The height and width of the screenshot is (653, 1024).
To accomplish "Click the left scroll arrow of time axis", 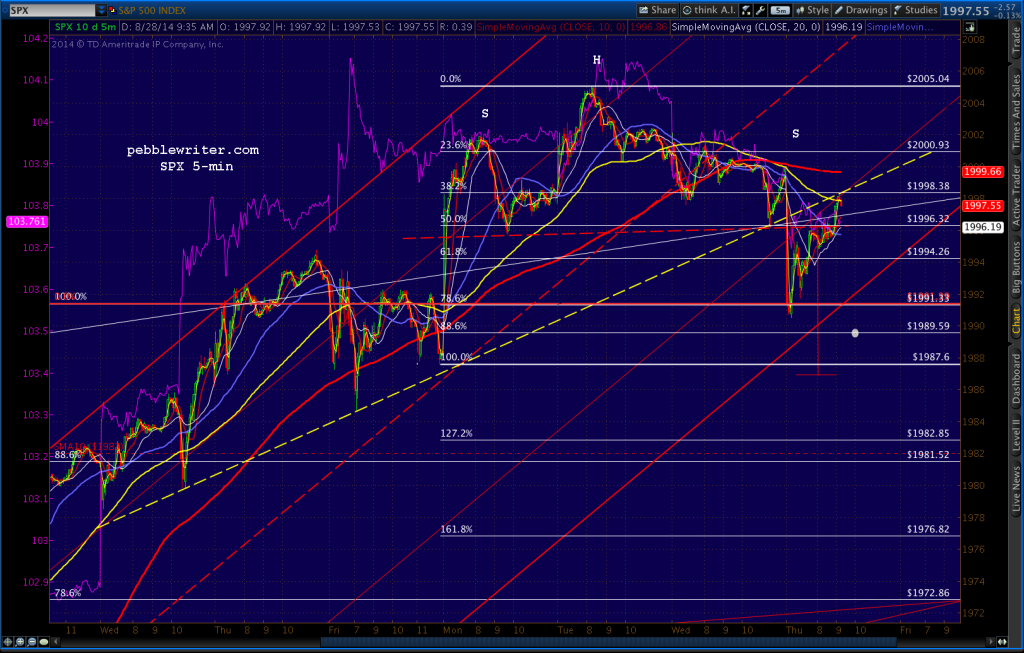I will 56,642.
